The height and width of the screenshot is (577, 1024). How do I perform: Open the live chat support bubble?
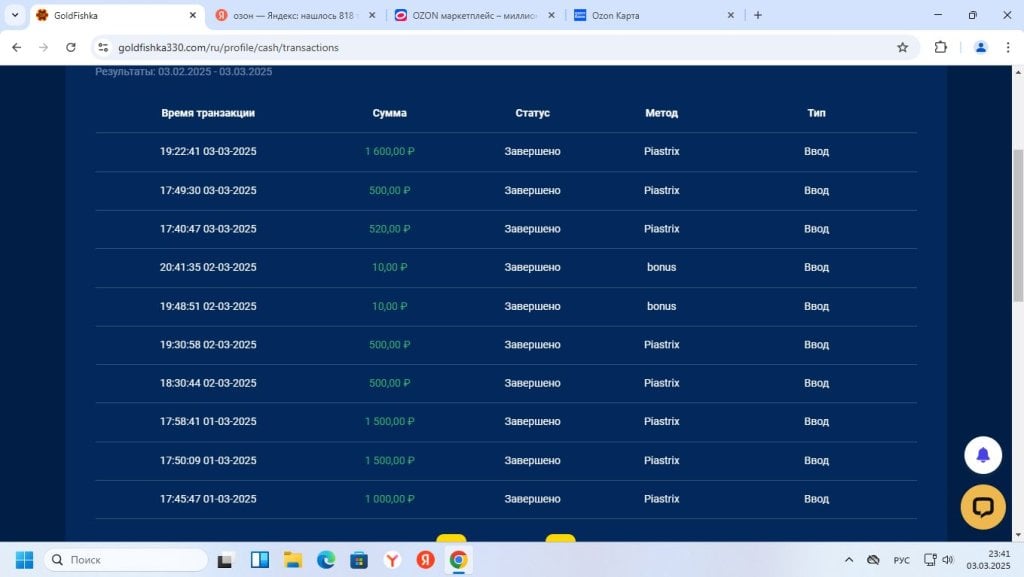[983, 507]
